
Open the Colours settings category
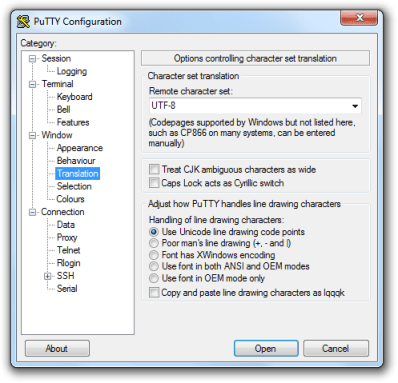click(70, 199)
